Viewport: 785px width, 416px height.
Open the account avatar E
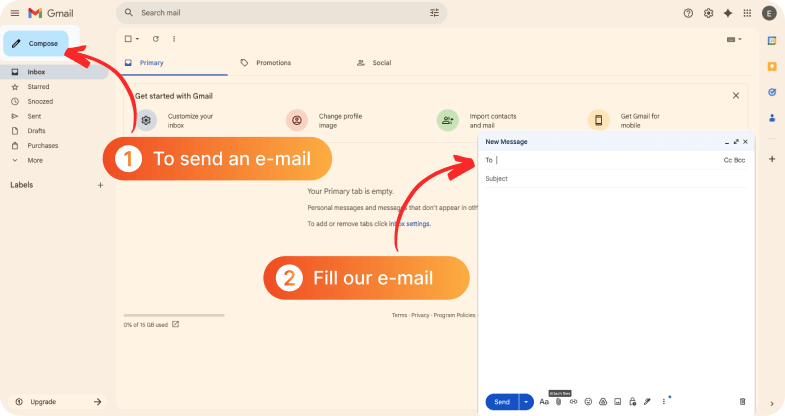[x=769, y=14]
